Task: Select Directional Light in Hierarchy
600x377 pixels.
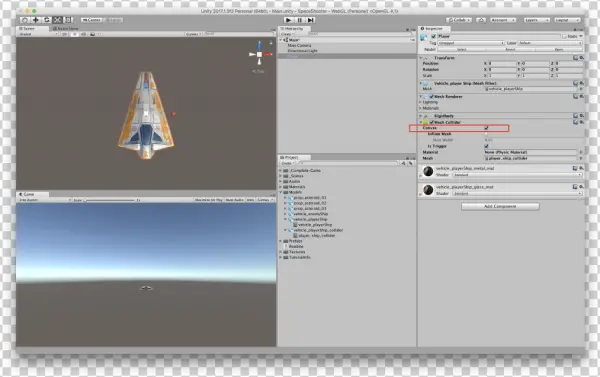Action: tap(302, 51)
